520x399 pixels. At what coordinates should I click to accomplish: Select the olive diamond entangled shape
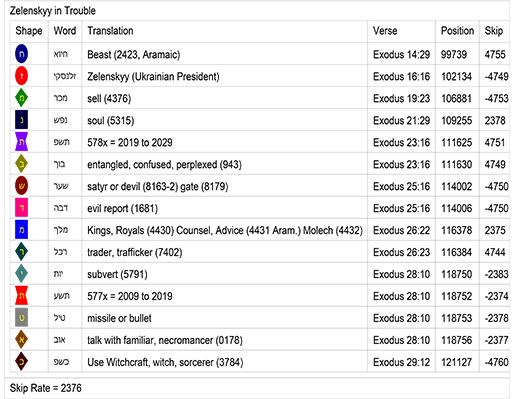pos(21,164)
